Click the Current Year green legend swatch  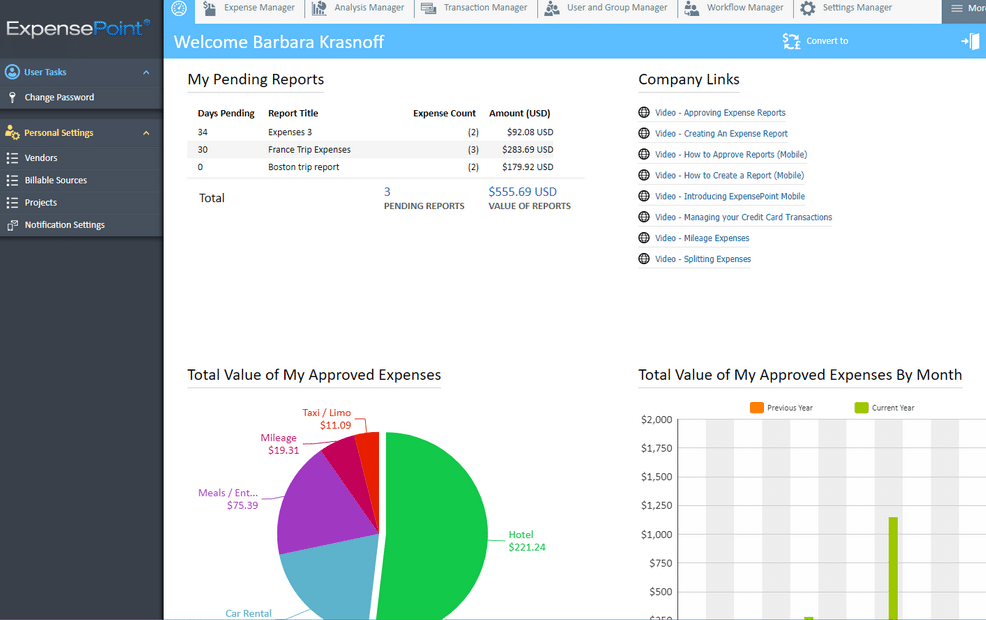(x=861, y=407)
